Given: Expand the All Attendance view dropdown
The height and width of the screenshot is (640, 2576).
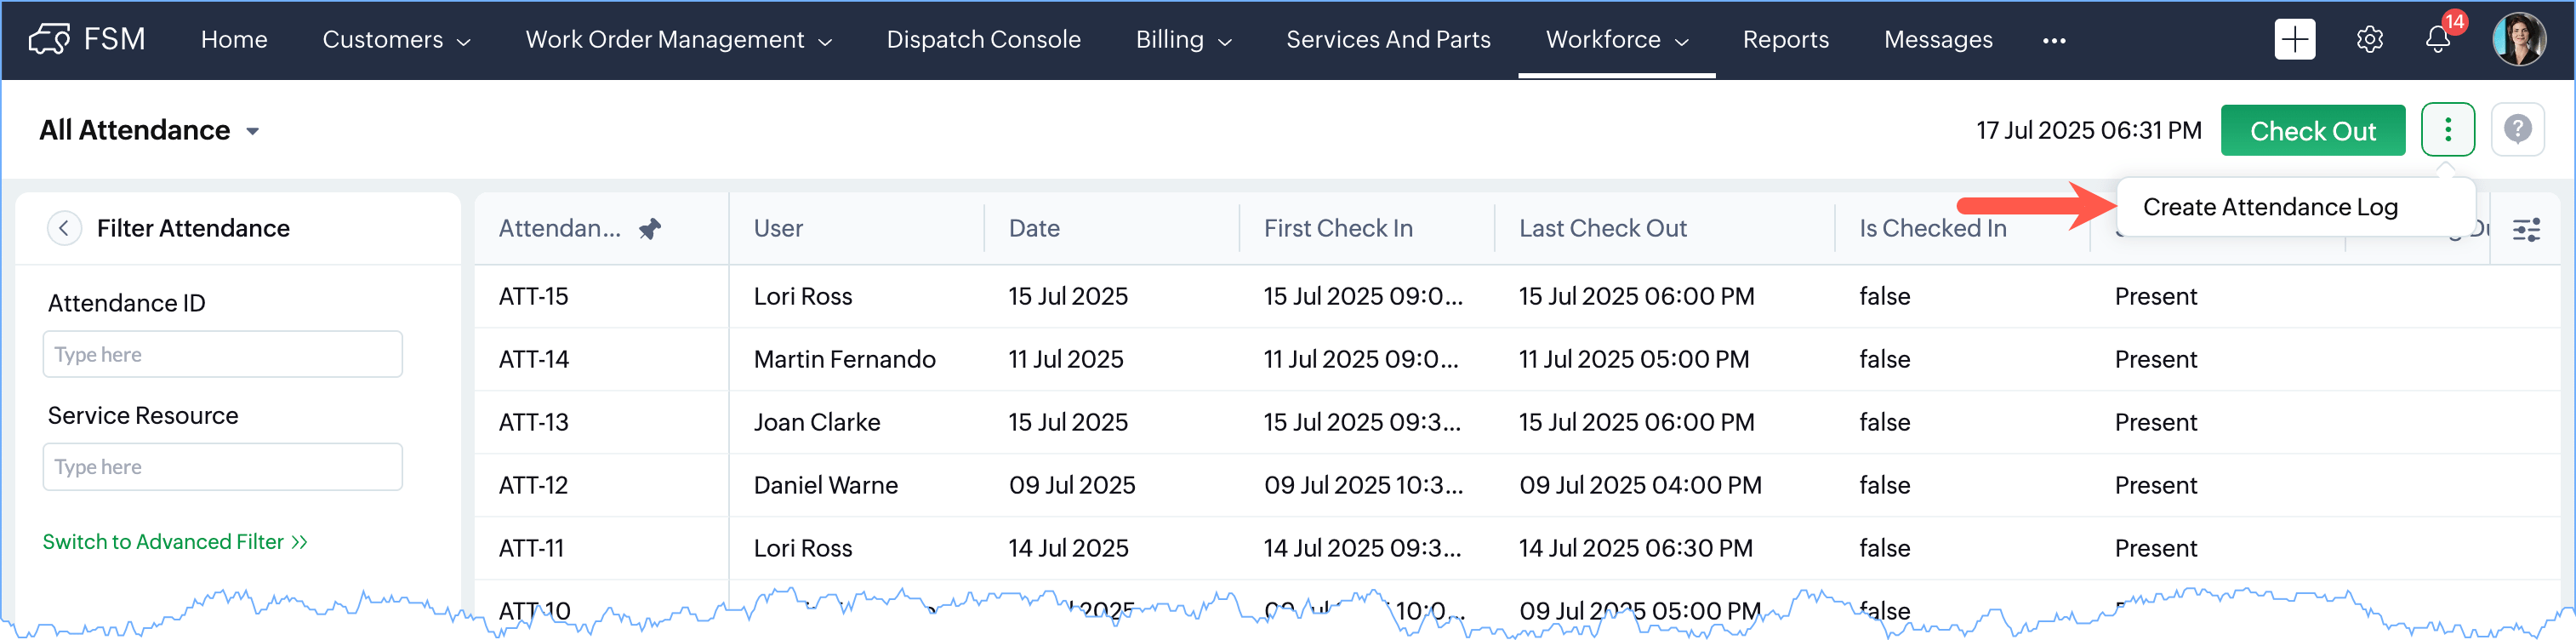Looking at the screenshot, I should coord(253,131).
